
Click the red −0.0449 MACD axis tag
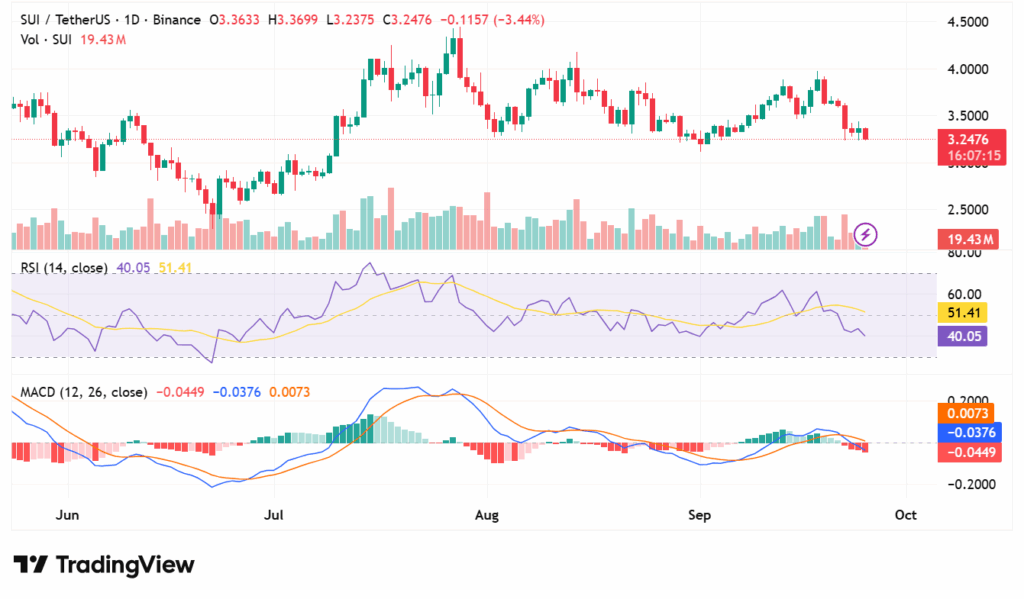[970, 453]
